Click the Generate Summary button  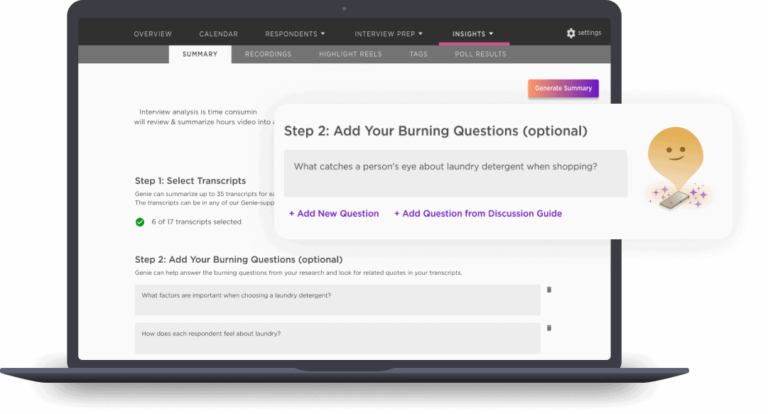pos(563,88)
